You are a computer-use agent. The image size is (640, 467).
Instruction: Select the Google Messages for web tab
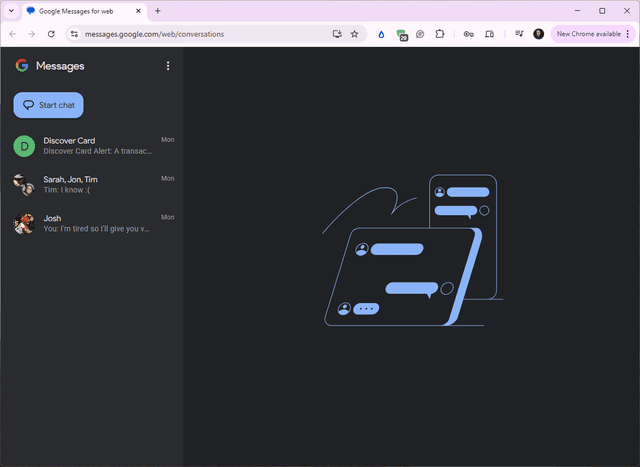click(x=78, y=10)
